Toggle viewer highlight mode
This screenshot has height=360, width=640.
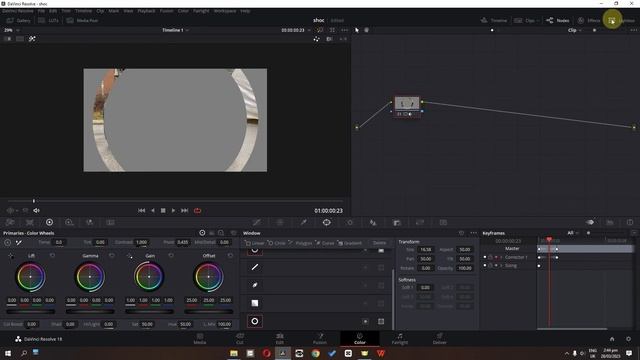pyautogui.click(x=32, y=39)
